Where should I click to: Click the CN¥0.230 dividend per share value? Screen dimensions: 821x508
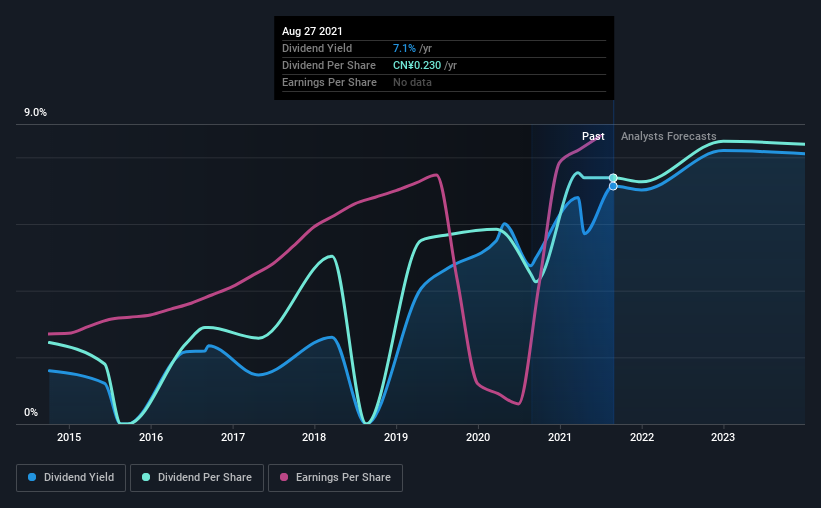coord(417,65)
